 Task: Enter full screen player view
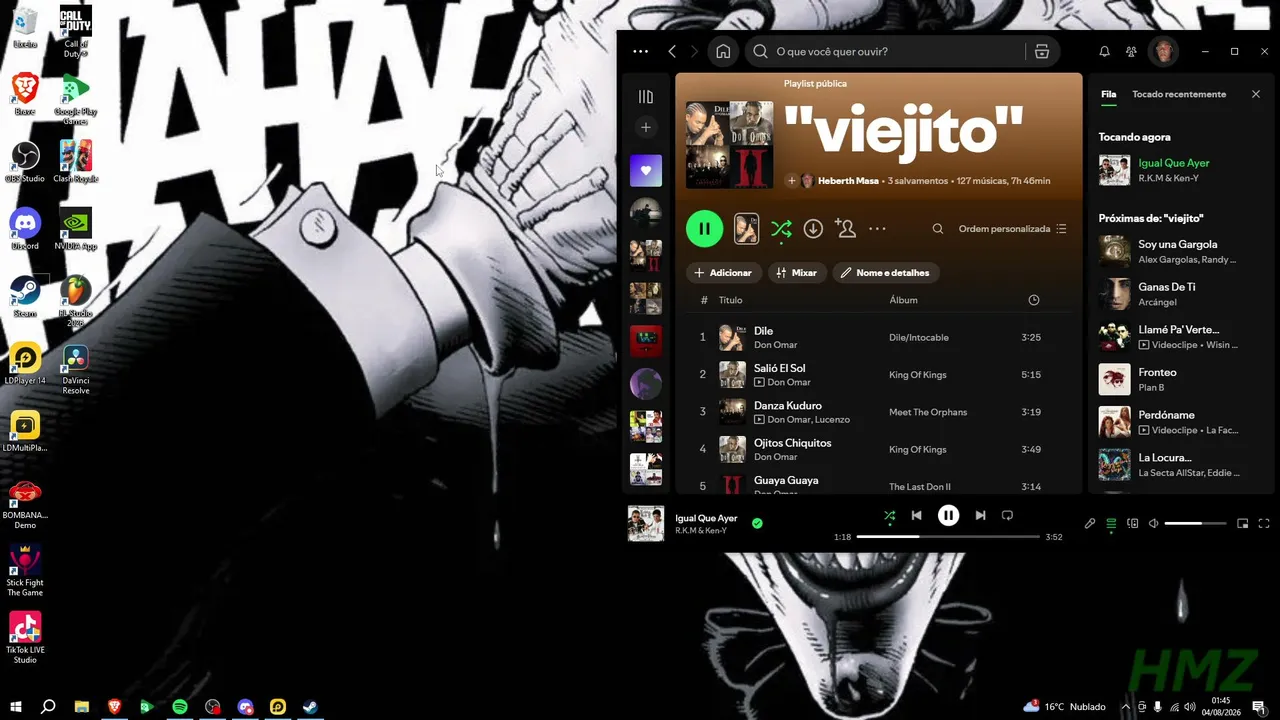(x=1264, y=523)
